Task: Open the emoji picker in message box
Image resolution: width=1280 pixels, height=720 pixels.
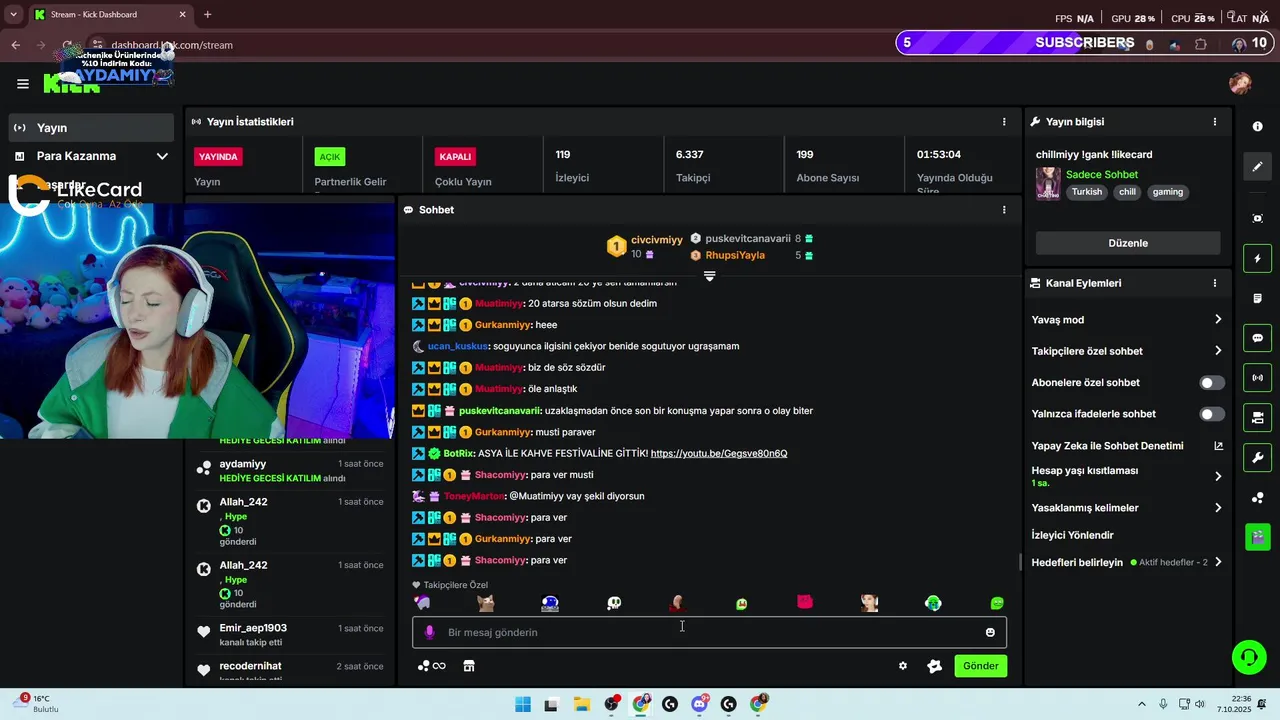Action: [x=990, y=632]
